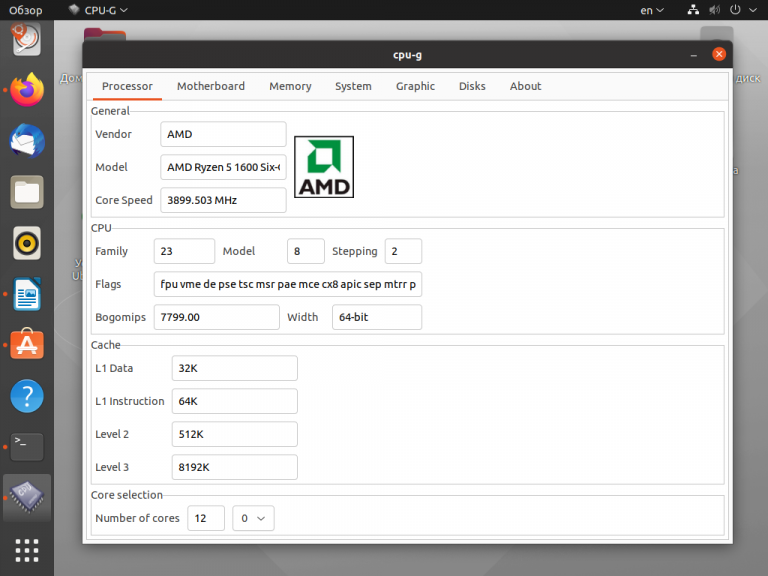Click the AMD logo image
768x576 pixels.
click(324, 167)
